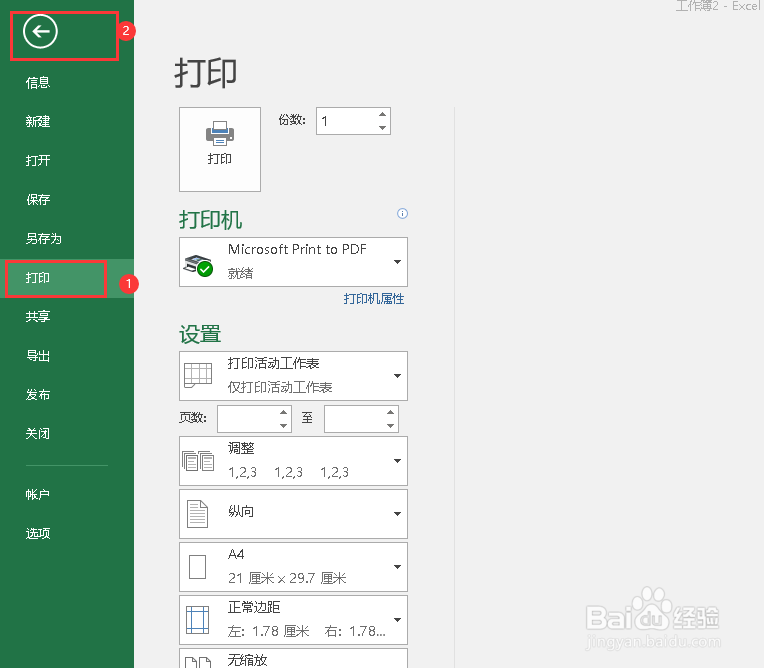Select Open (打开) in sidebar
Screen dimensions: 764x668
[38, 160]
